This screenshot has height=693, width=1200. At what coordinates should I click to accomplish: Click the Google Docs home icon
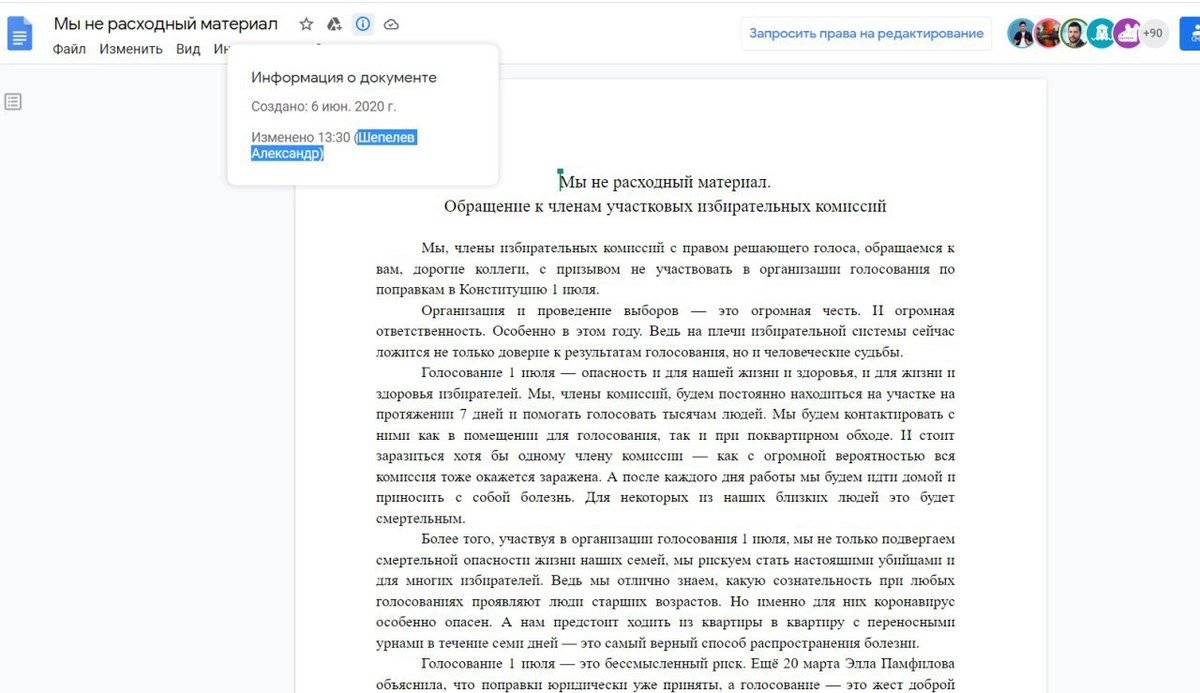click(x=20, y=33)
